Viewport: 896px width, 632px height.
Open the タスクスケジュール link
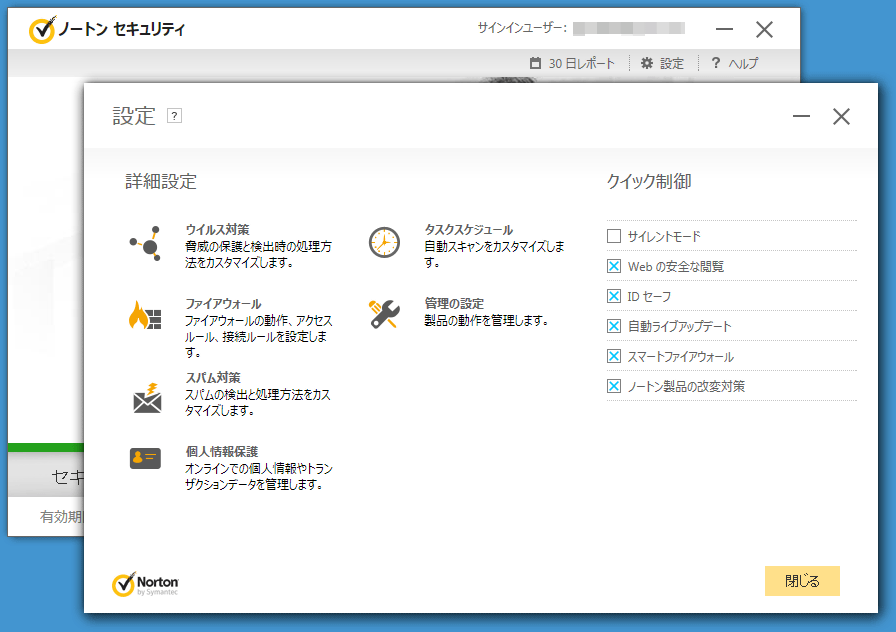pyautogui.click(x=468, y=230)
